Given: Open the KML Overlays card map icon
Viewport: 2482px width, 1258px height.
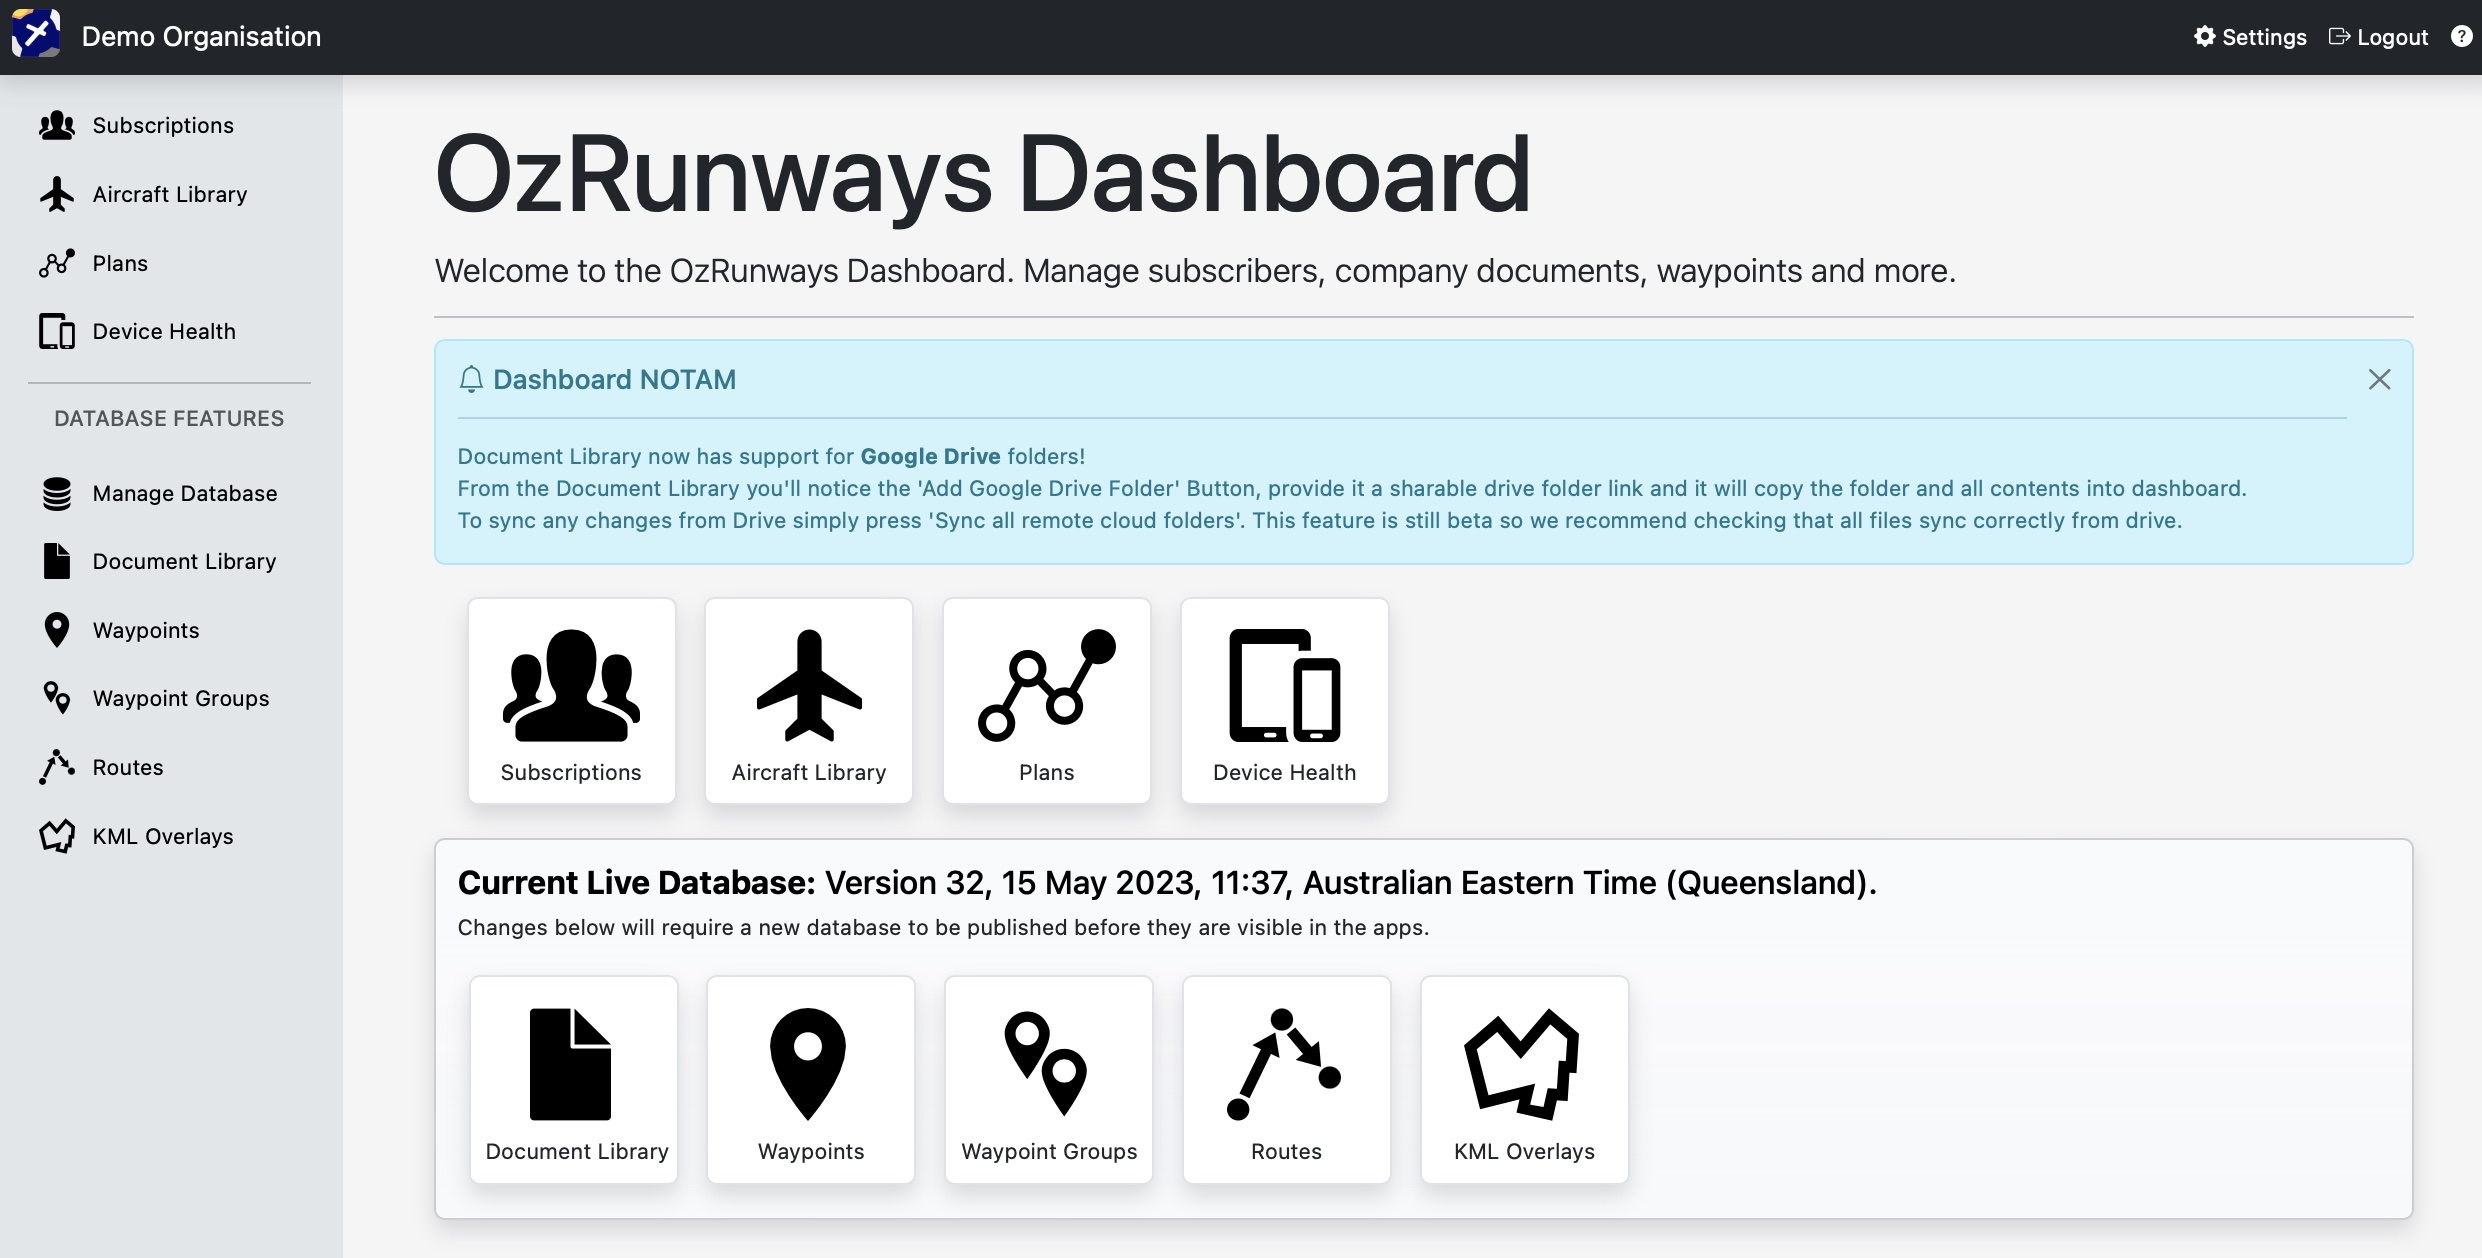Looking at the screenshot, I should (1522, 1064).
